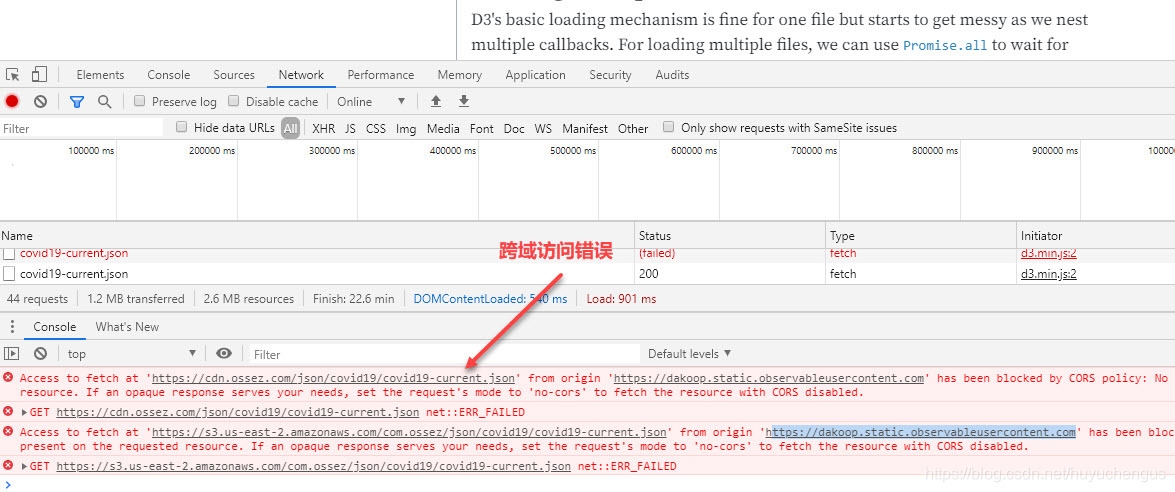Open the What's New drawer tab
The width and height of the screenshot is (1175, 492).
point(127,327)
